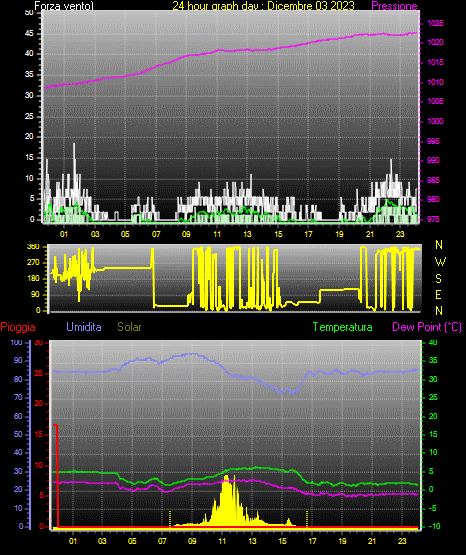Select hour label 13 under the rain chart
The image size is (466, 555).
pyautogui.click(x=252, y=541)
